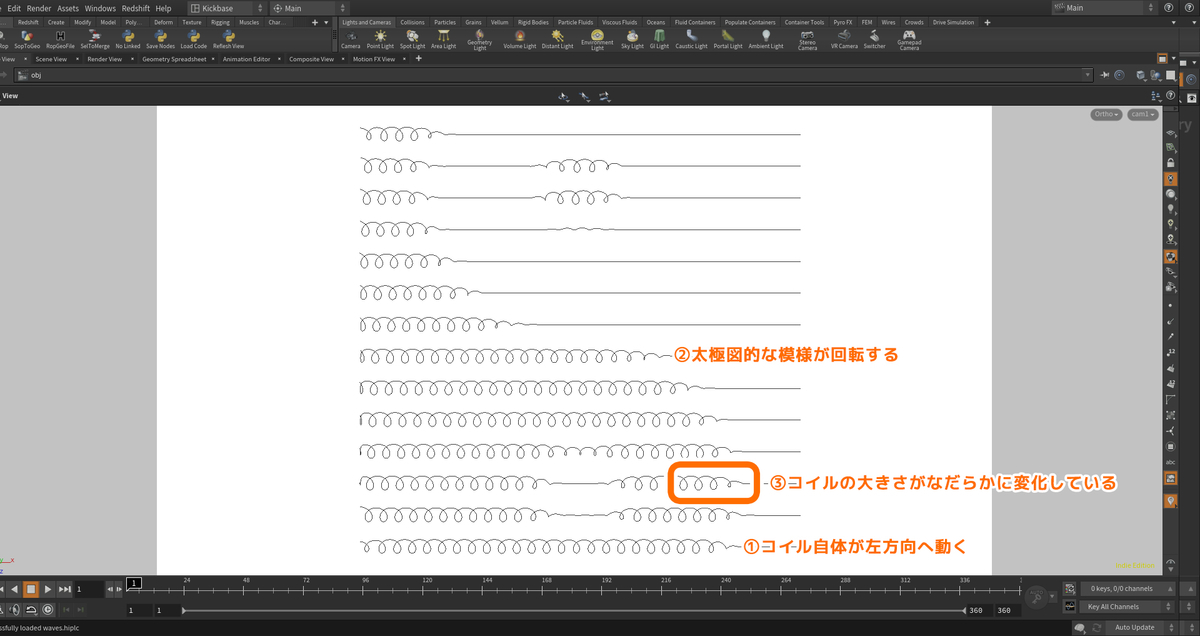The width and height of the screenshot is (1200, 636).
Task: Run the SopToGeo shelf tool
Action: (x=27, y=40)
